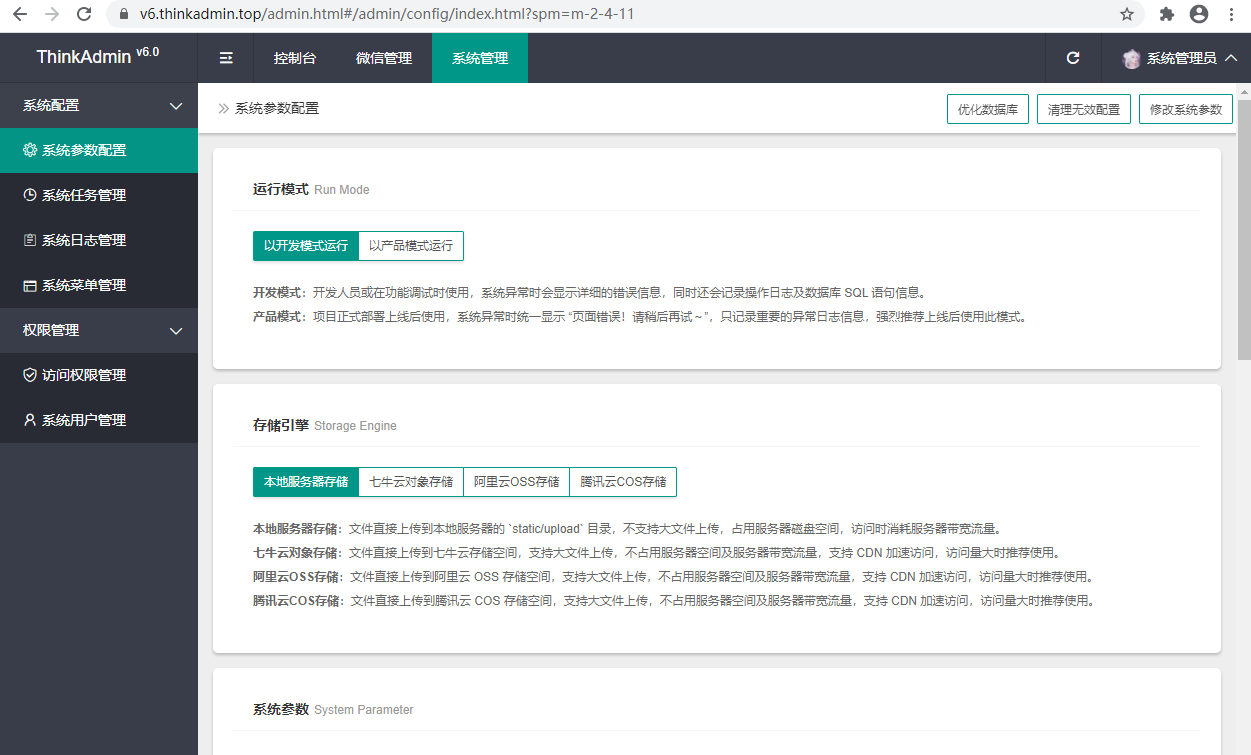
Task: Select the 系统用户管理 person icon
Action: point(32,419)
